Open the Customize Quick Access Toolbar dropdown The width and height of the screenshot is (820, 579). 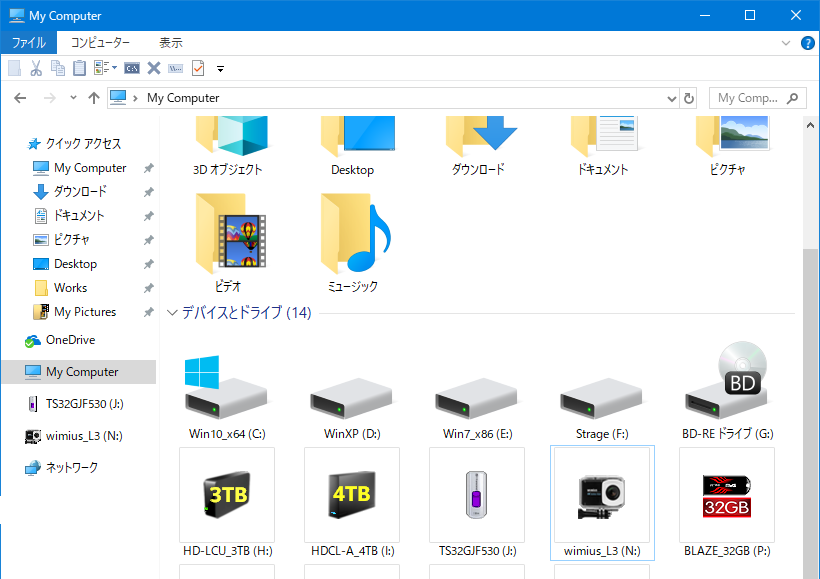tap(221, 69)
